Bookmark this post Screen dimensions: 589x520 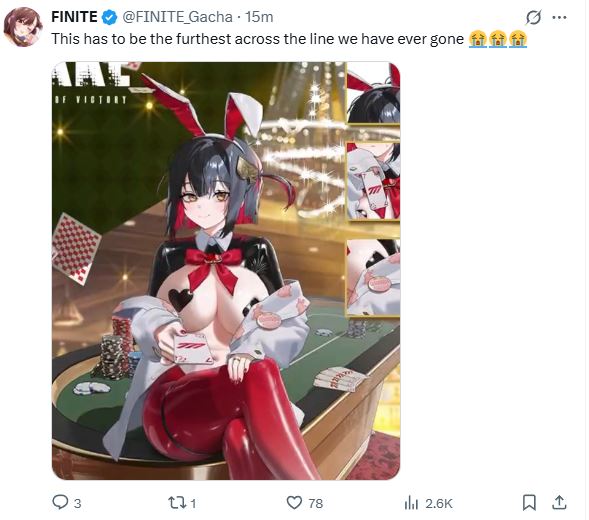pos(529,503)
